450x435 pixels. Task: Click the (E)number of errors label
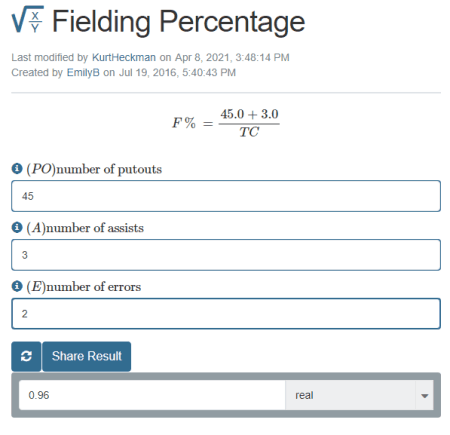(84, 287)
